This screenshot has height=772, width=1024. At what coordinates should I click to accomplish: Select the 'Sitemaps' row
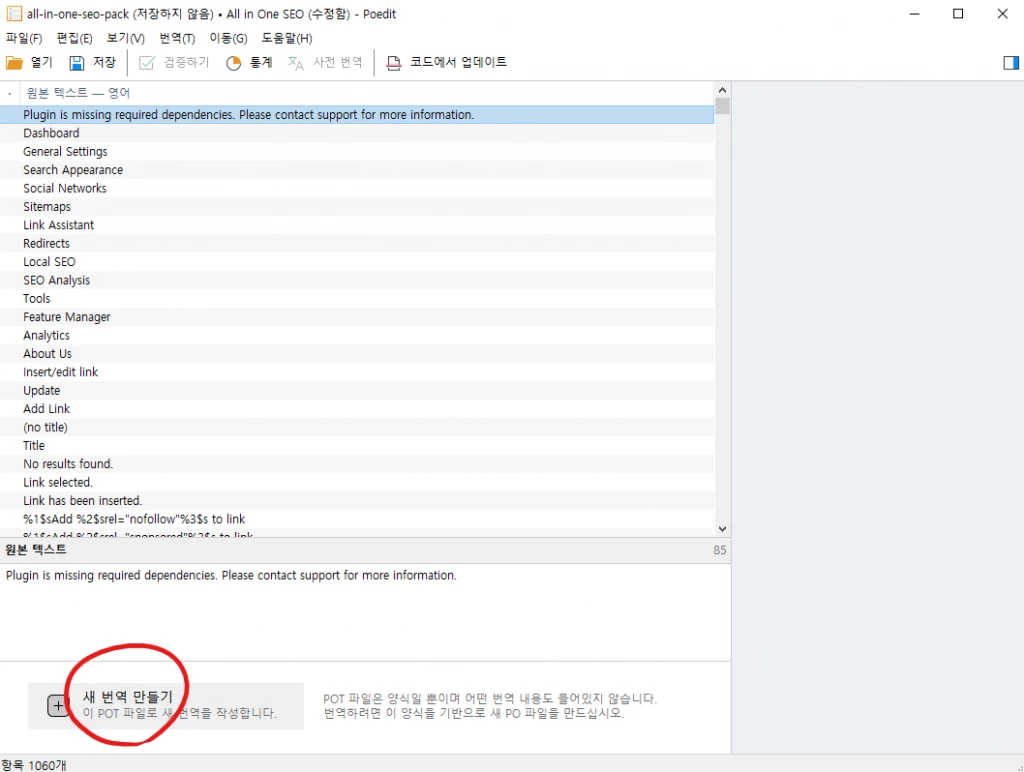357,206
